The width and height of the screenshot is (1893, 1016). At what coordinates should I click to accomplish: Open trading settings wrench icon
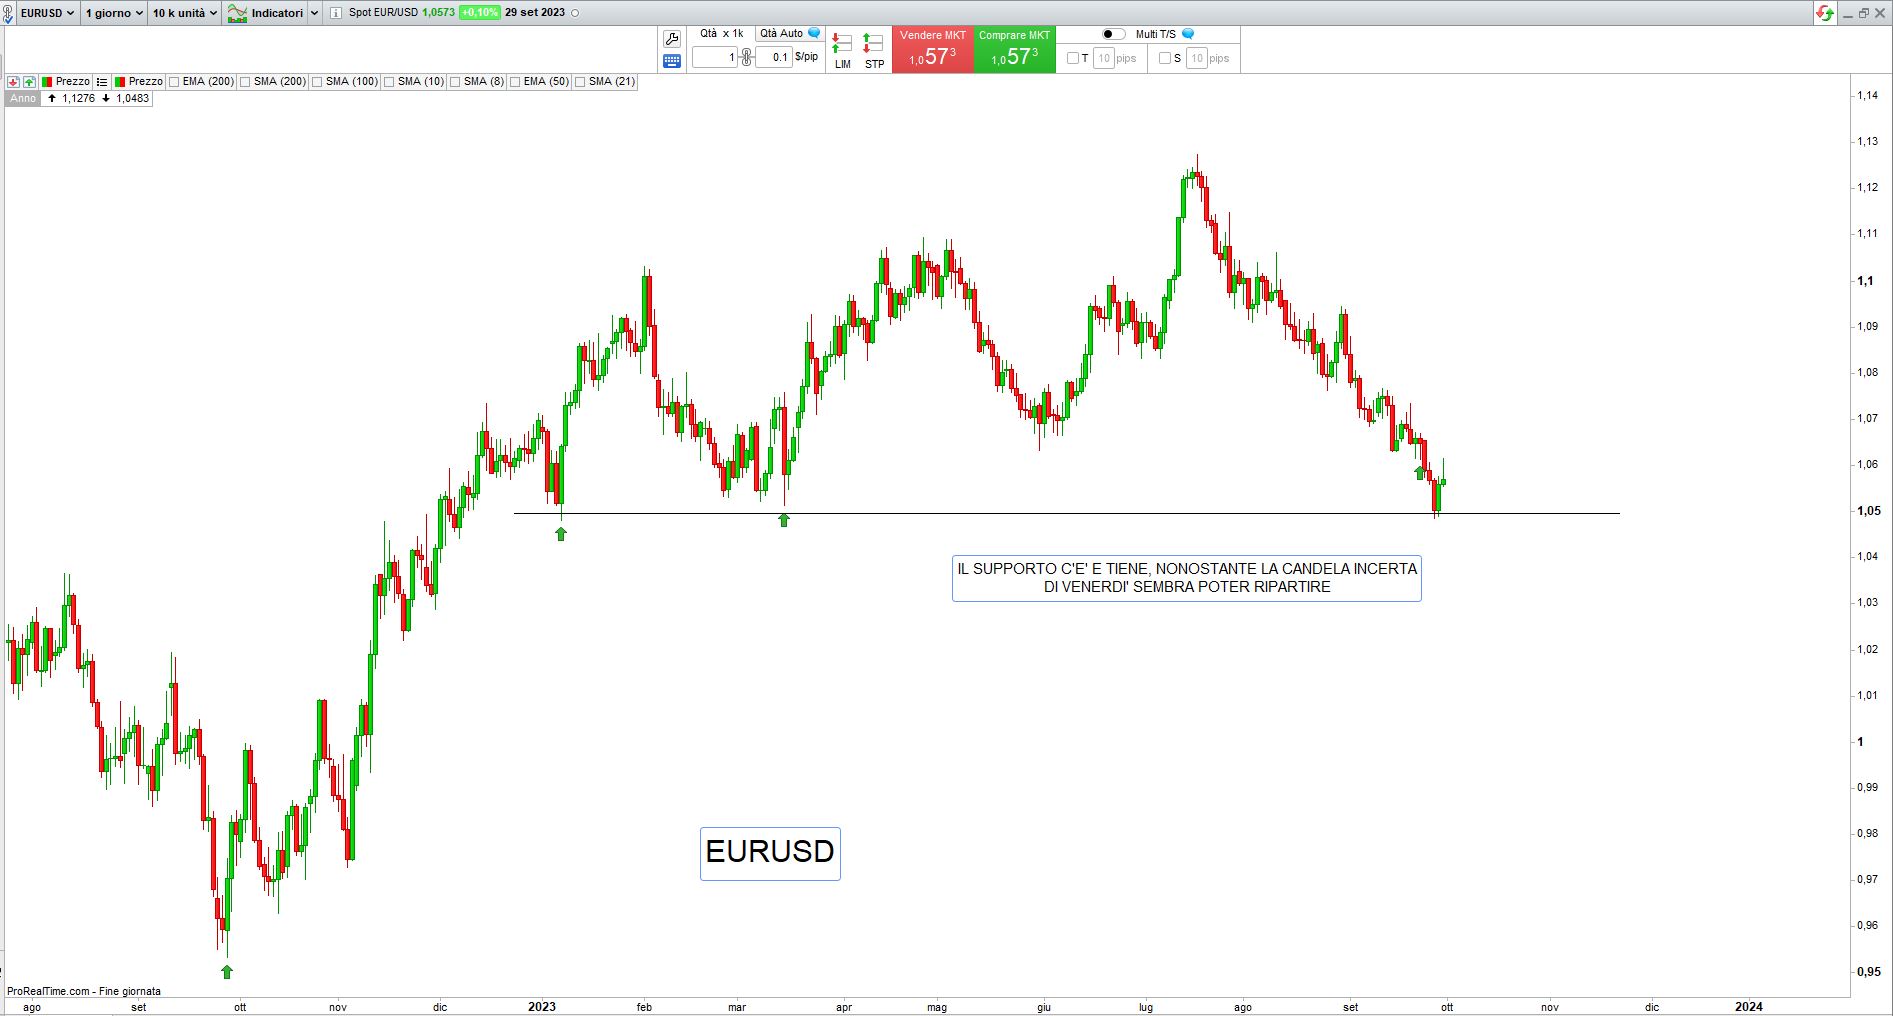coord(672,39)
